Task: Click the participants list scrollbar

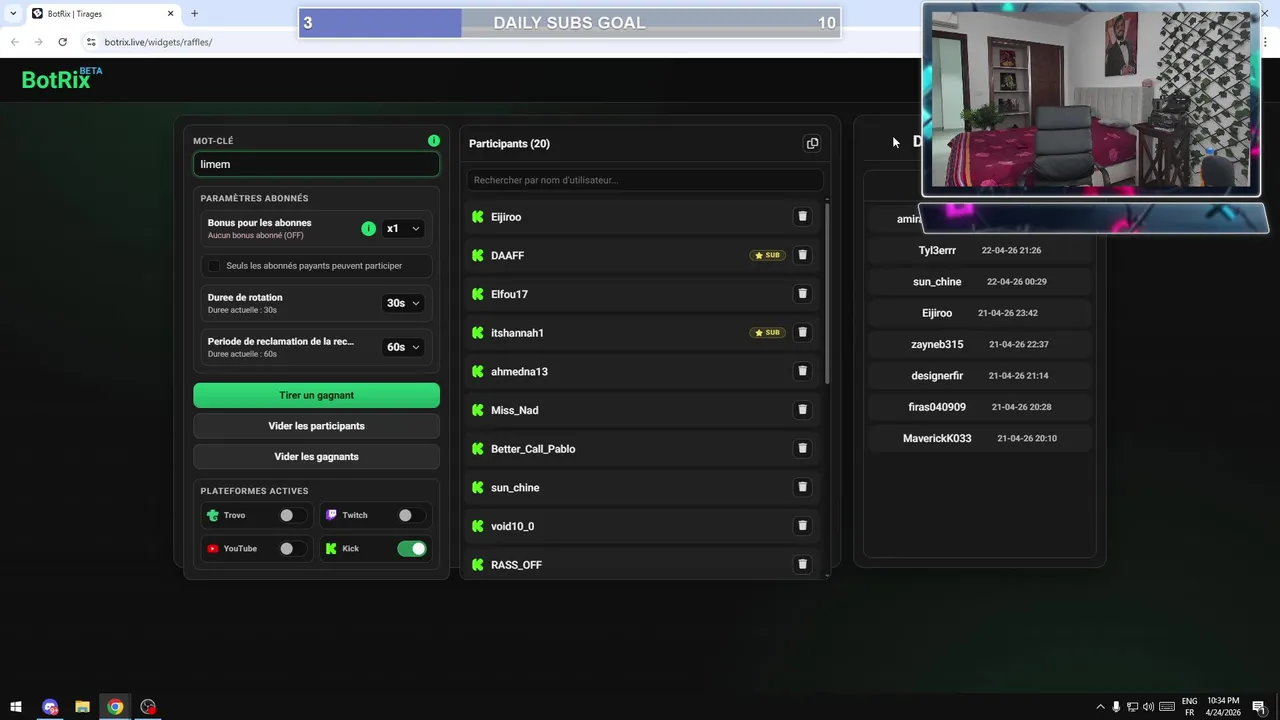Action: point(826,293)
